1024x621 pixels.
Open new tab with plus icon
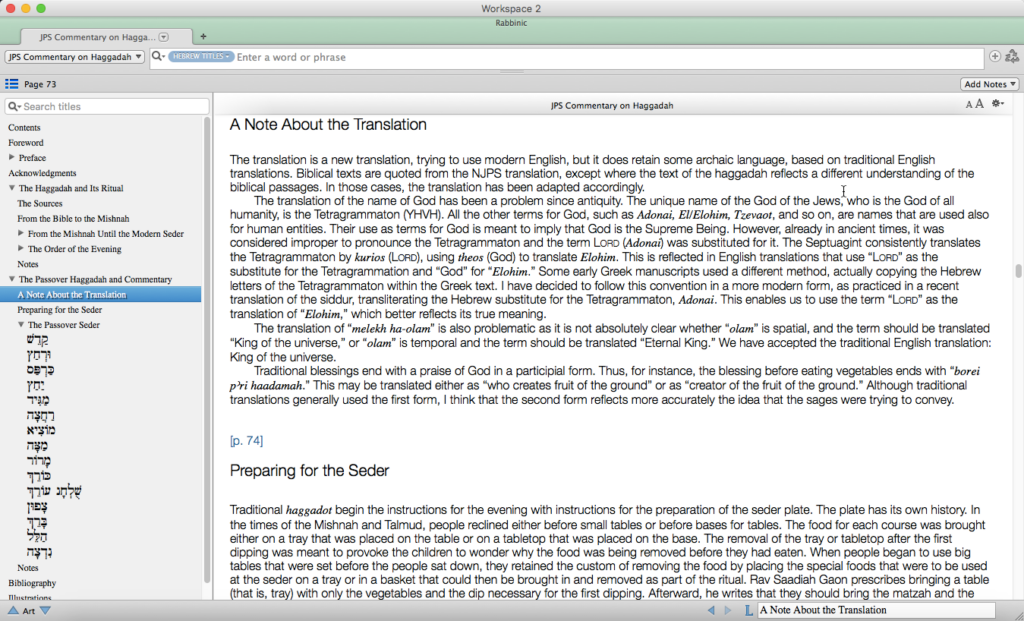pos(203,37)
